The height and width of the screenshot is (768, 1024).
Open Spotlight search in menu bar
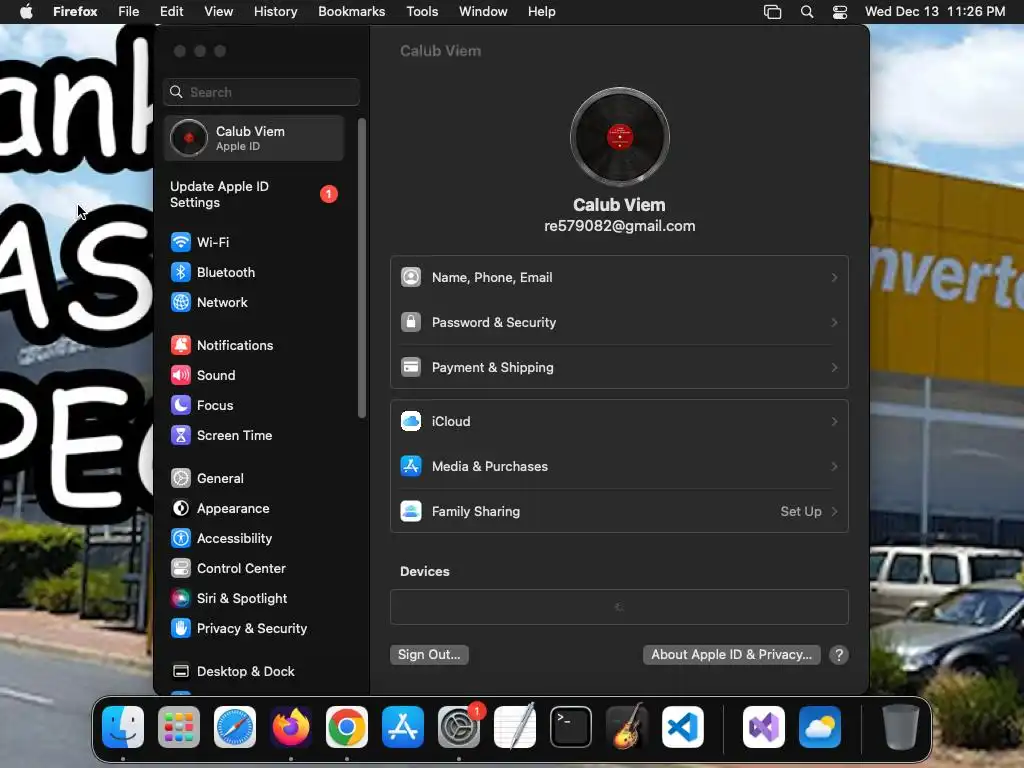(807, 12)
